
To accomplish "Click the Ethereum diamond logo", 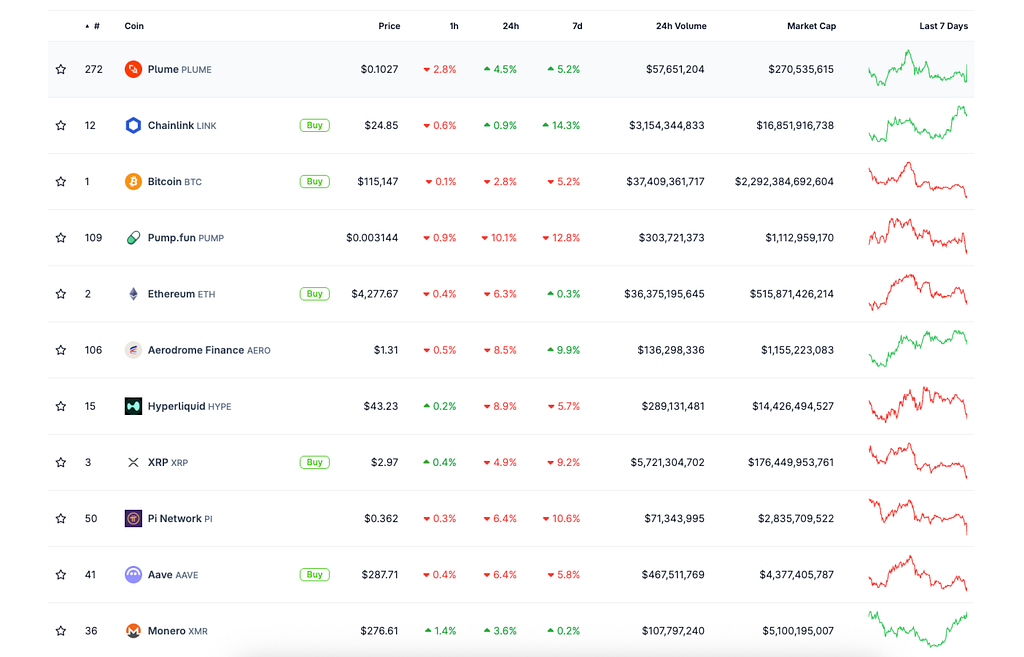I will (133, 294).
